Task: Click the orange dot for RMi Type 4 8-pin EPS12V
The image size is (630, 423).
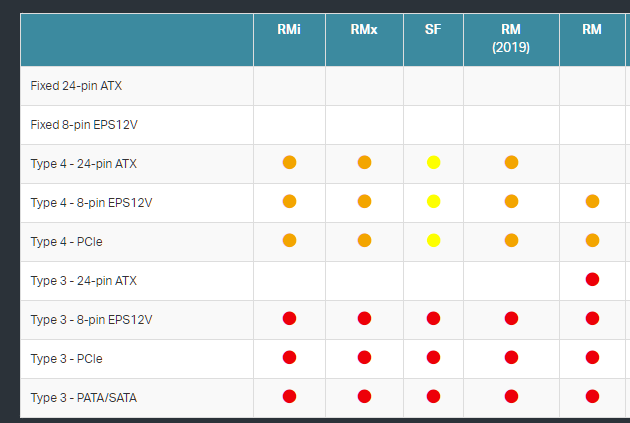Action: (289, 202)
